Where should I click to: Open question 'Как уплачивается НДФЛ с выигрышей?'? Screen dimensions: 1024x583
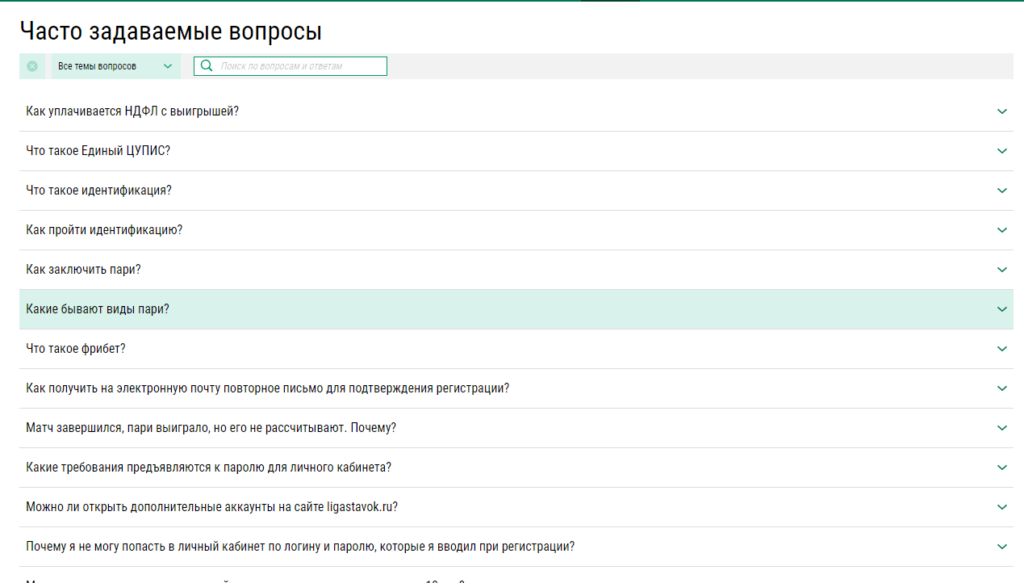[x=516, y=112]
